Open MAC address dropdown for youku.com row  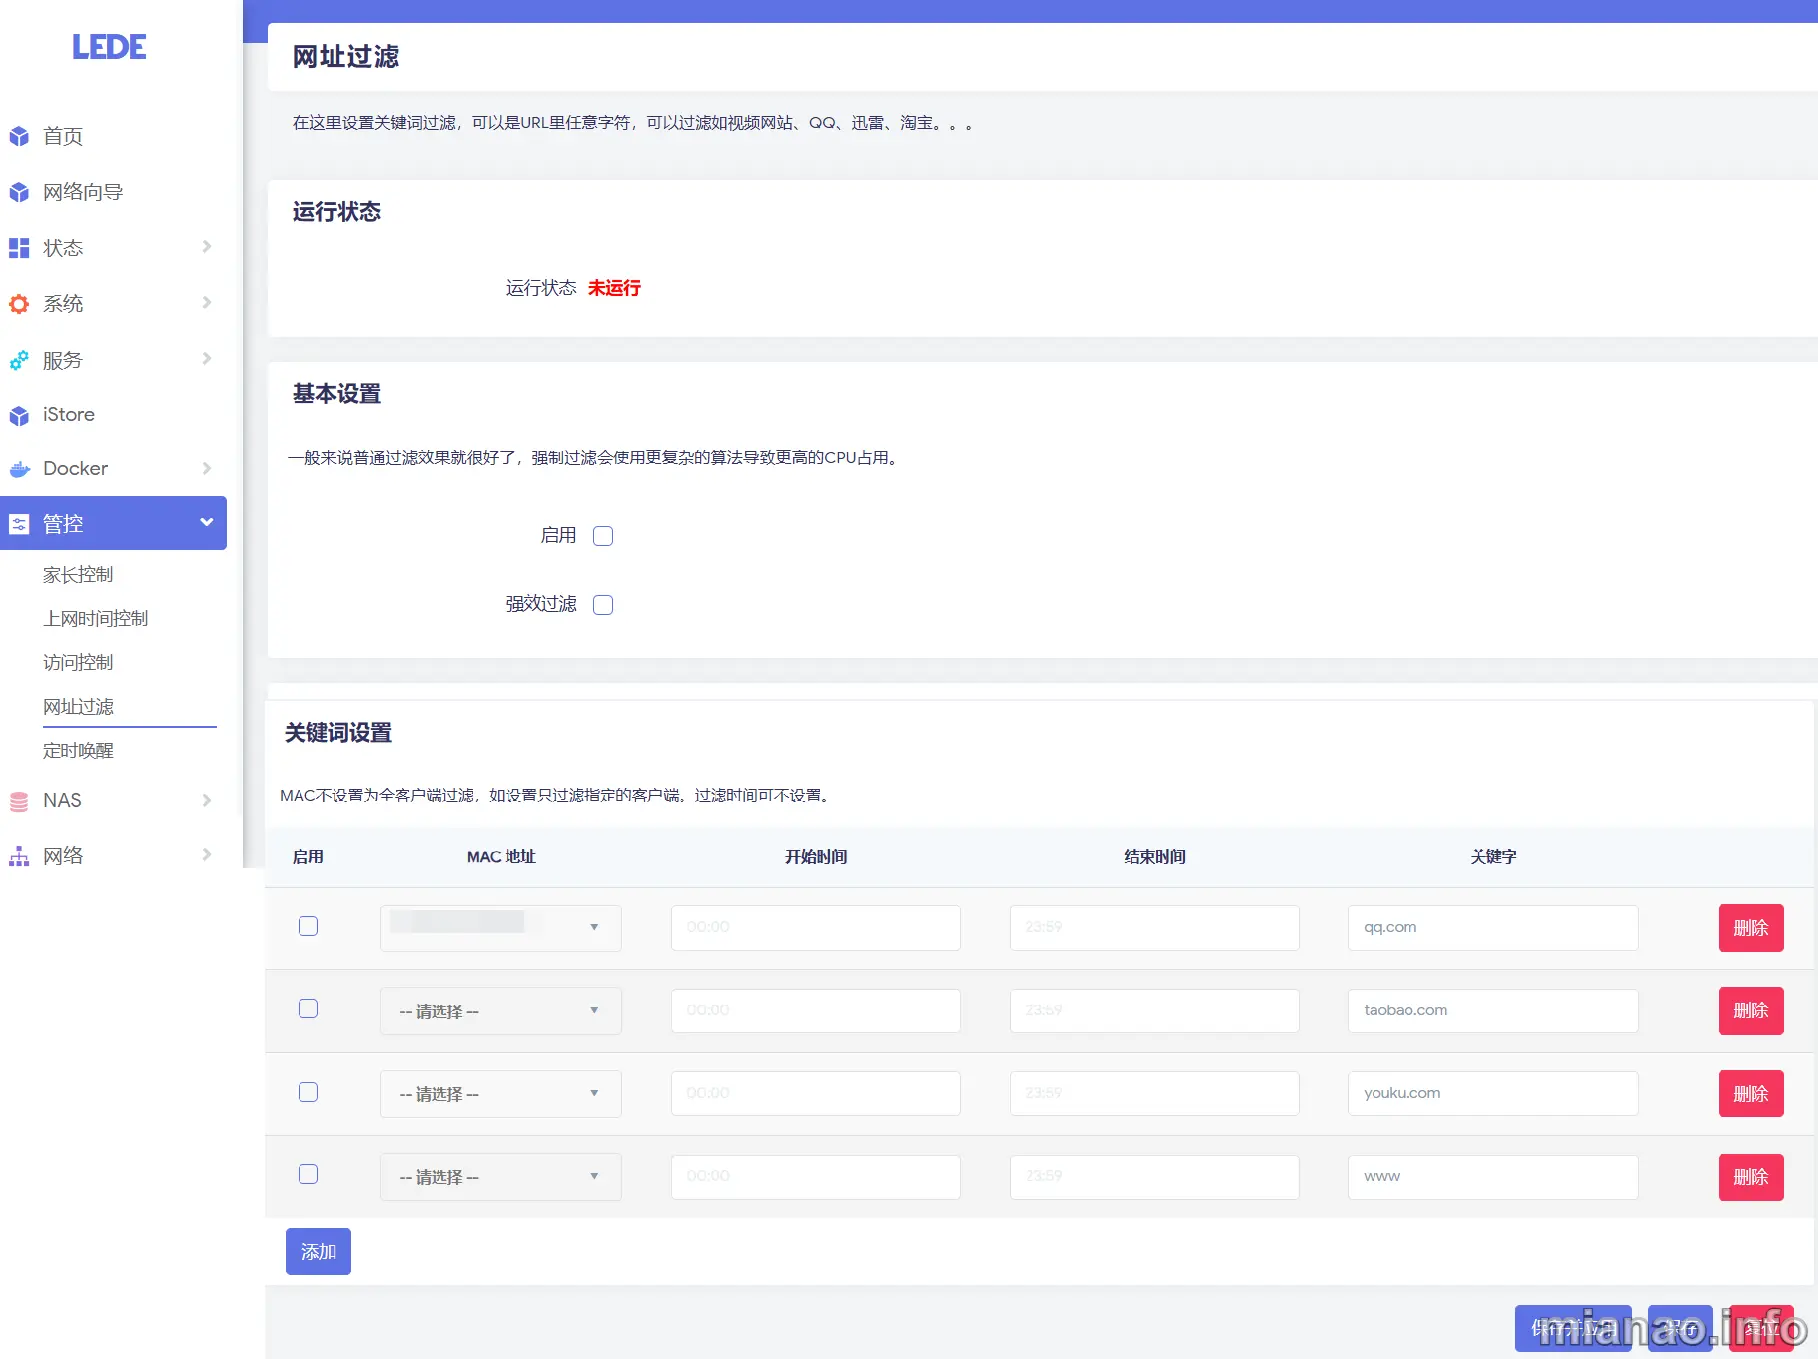click(x=500, y=1094)
